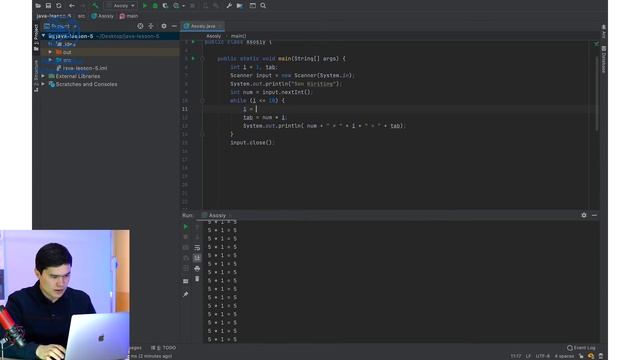Toggle Scroll to End in Run console
This screenshot has height=360, width=640.
pos(197,258)
